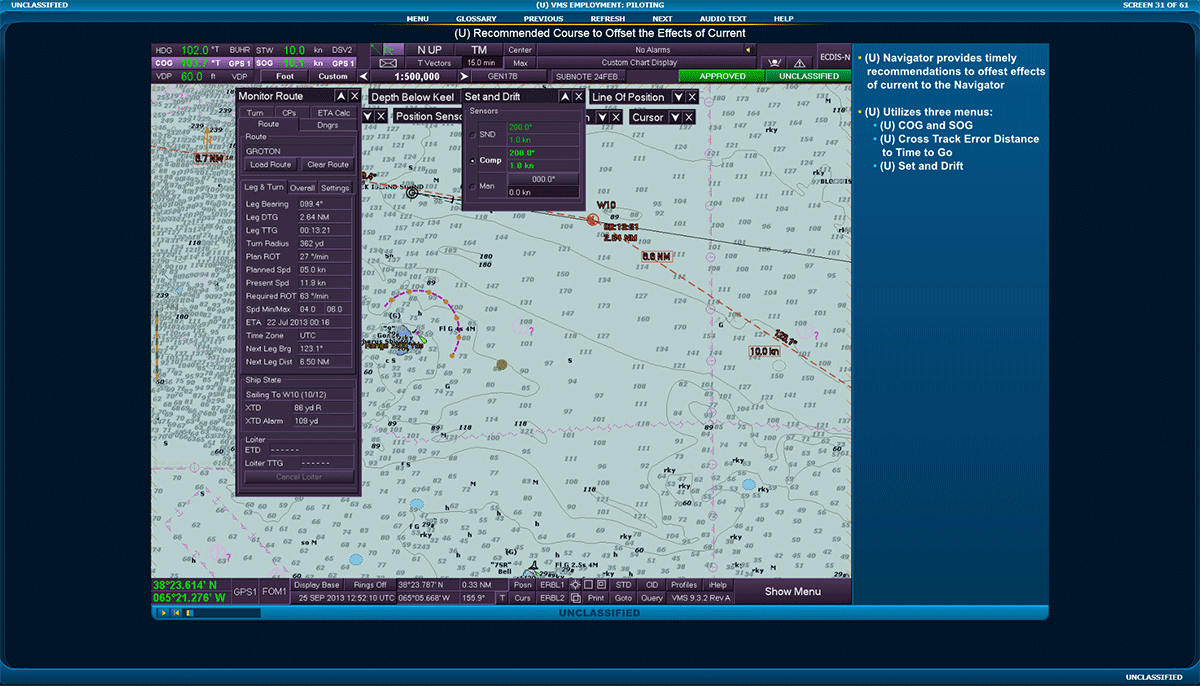1200x686 pixels.
Task: Select the Man sensor radio button
Action: (x=472, y=186)
